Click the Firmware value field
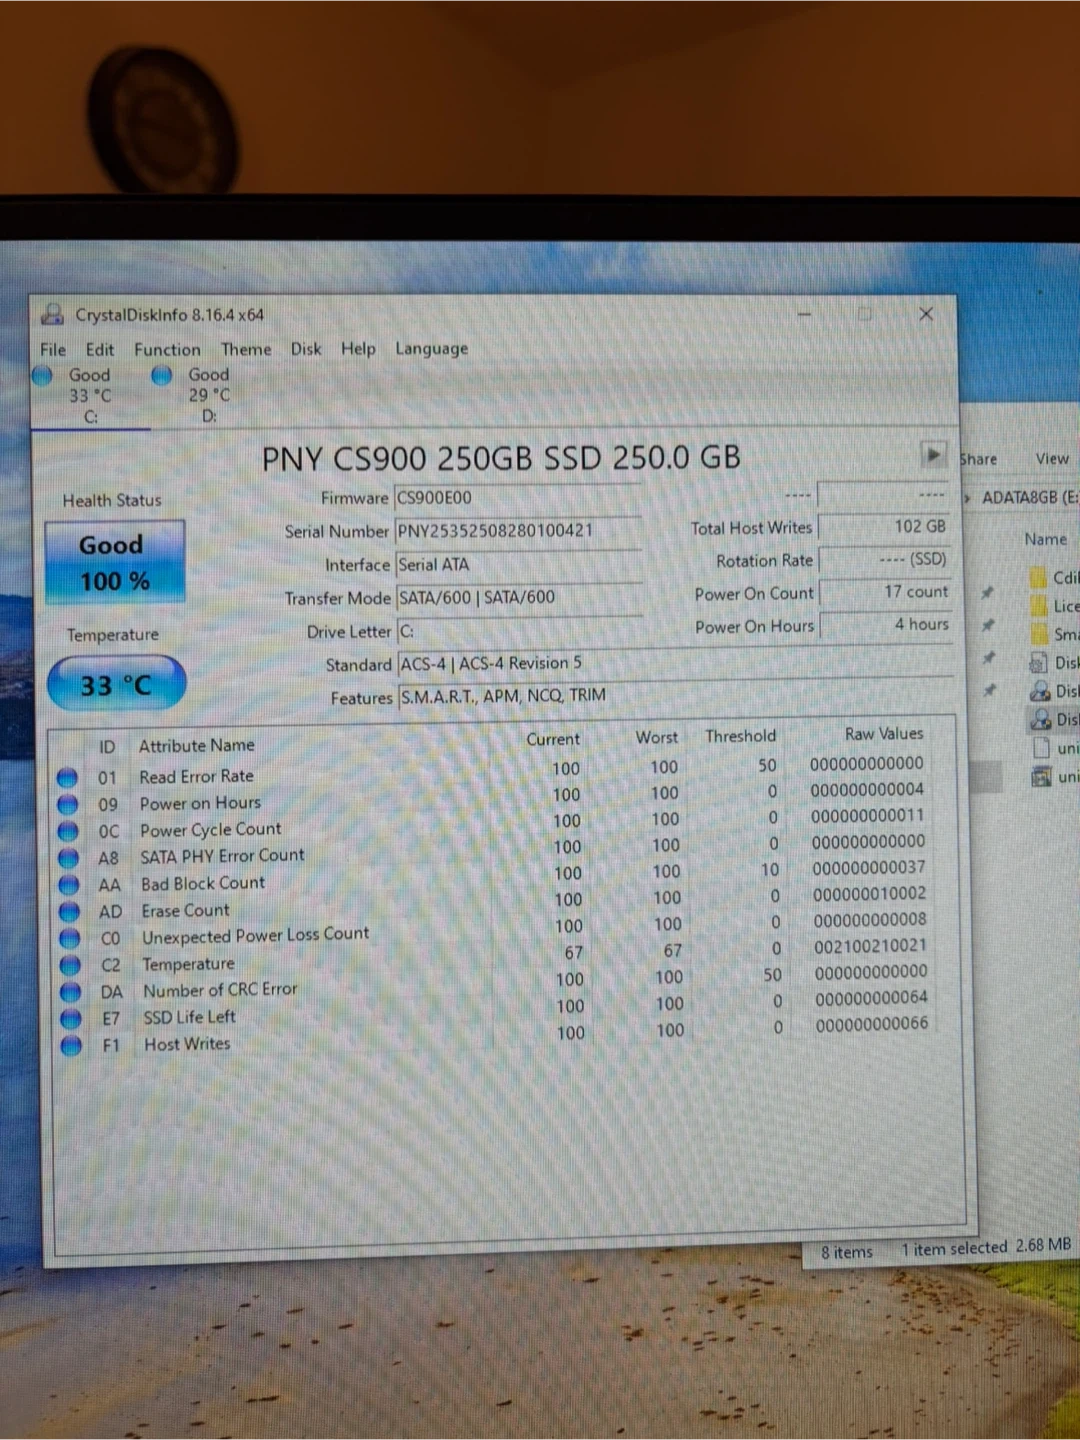Image resolution: width=1080 pixels, height=1440 pixels. click(x=517, y=498)
